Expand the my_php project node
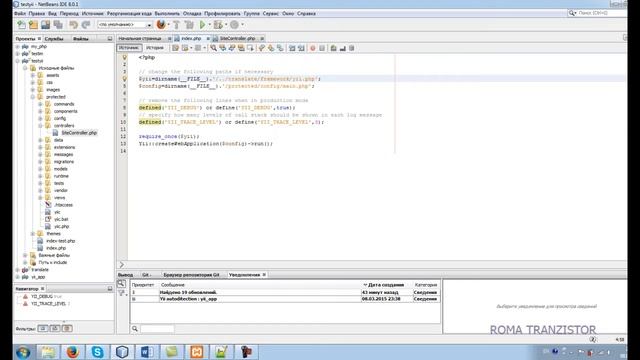 click(18, 47)
